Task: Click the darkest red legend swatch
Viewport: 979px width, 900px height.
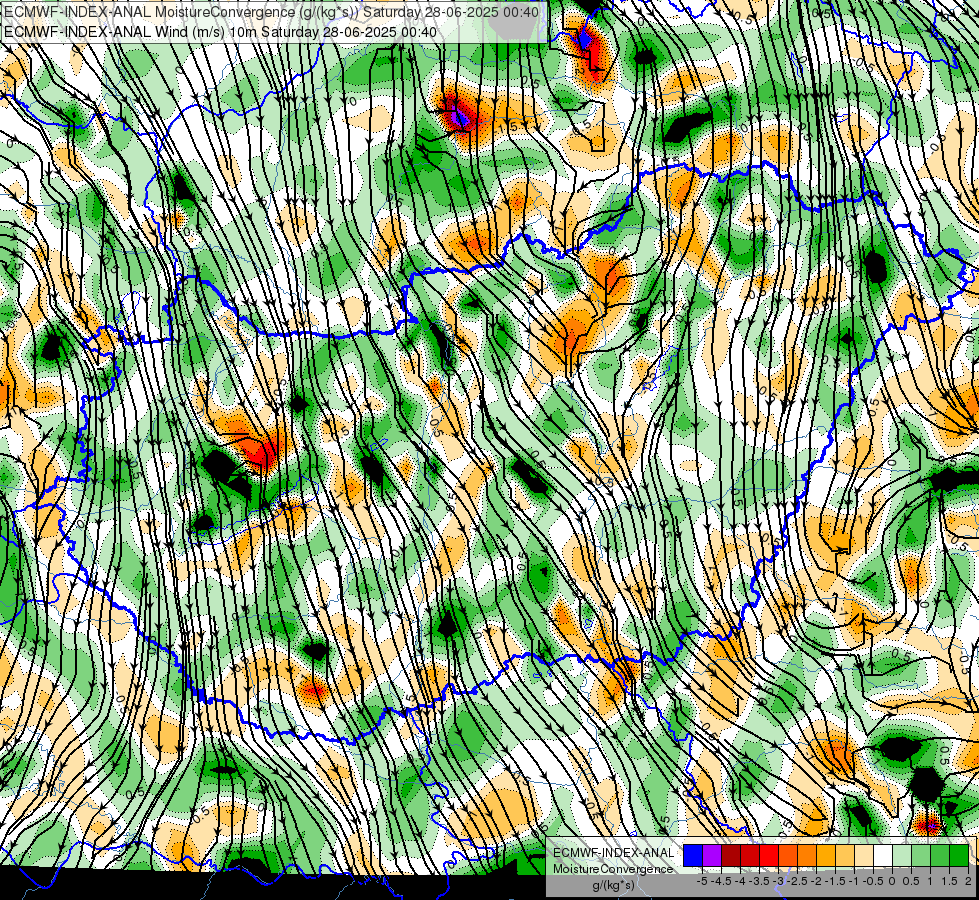Action: coord(731,855)
